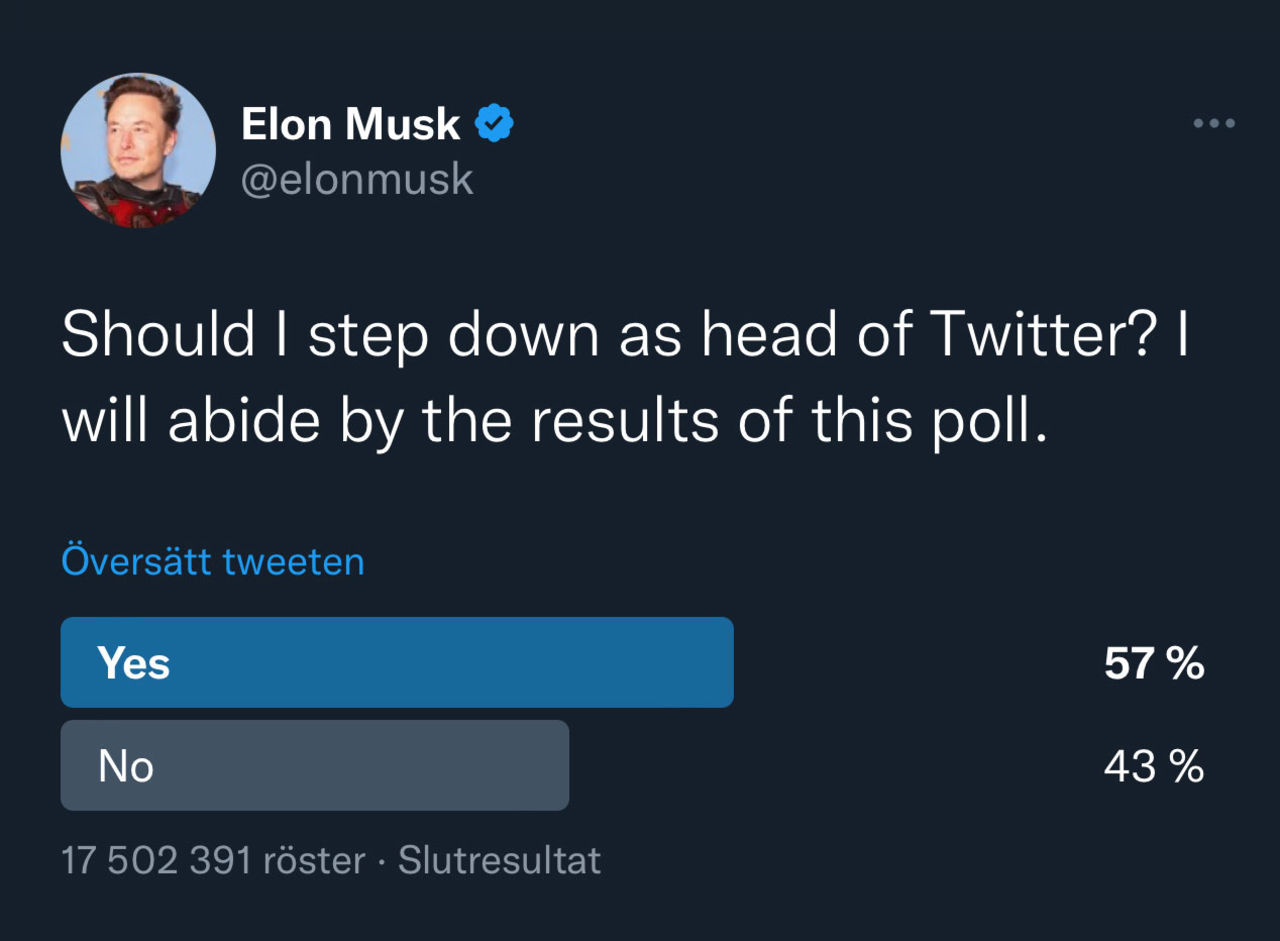Image resolution: width=1280 pixels, height=941 pixels.
Task: Click the Elon Musk display name
Action: (x=350, y=122)
